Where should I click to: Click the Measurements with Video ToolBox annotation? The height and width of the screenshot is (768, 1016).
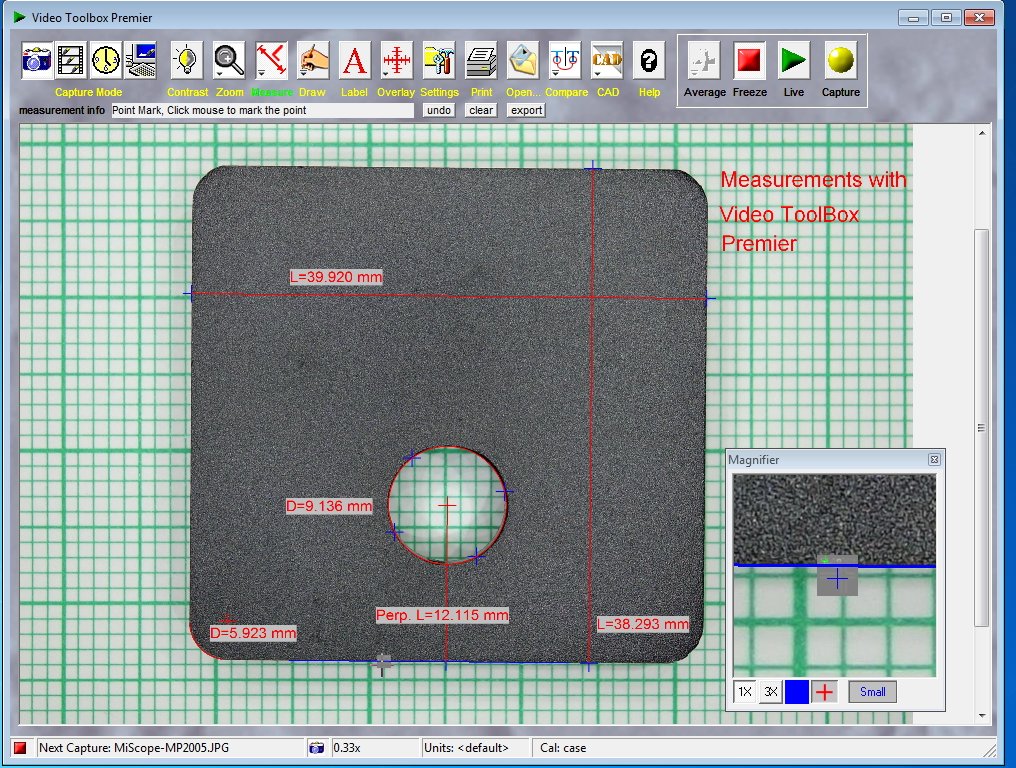(813, 211)
